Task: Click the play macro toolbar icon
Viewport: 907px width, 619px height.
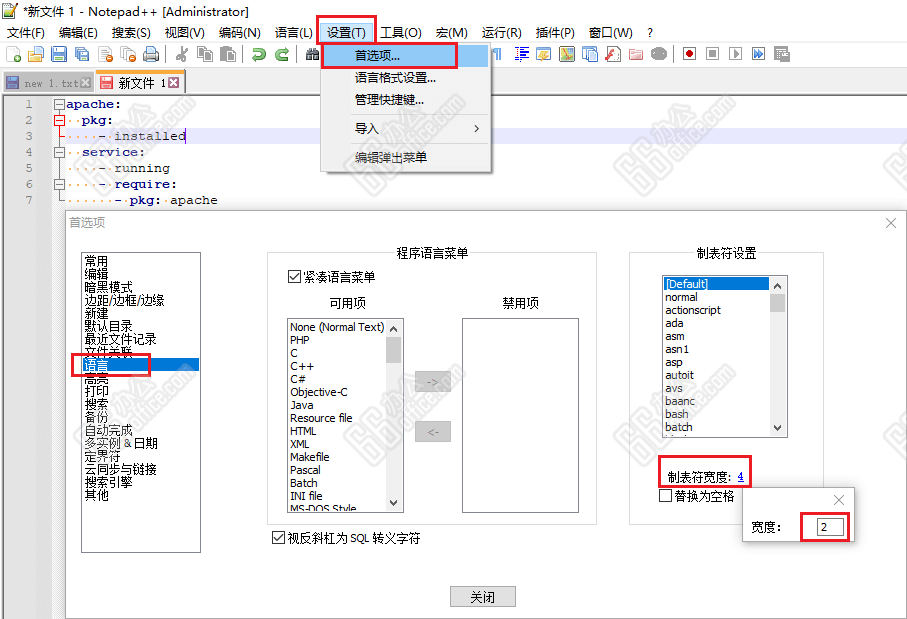Action: 736,54
